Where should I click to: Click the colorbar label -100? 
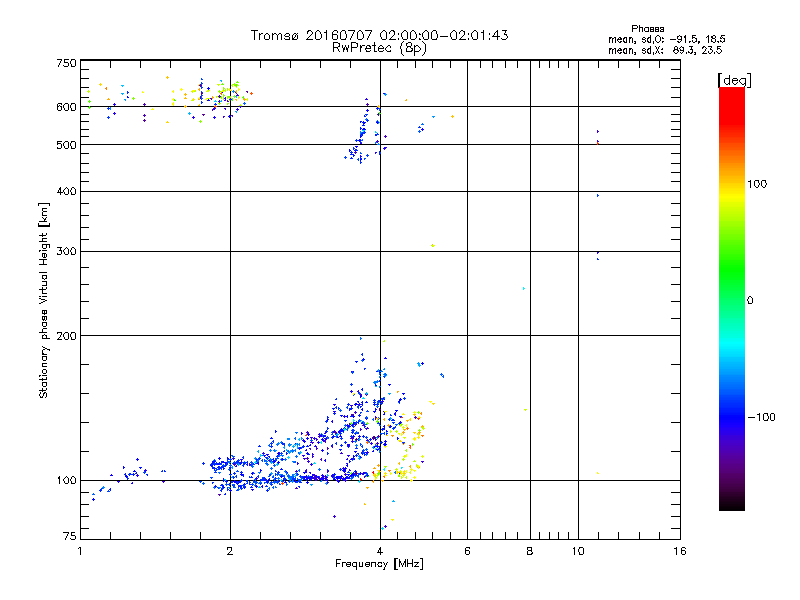pyautogui.click(x=761, y=417)
